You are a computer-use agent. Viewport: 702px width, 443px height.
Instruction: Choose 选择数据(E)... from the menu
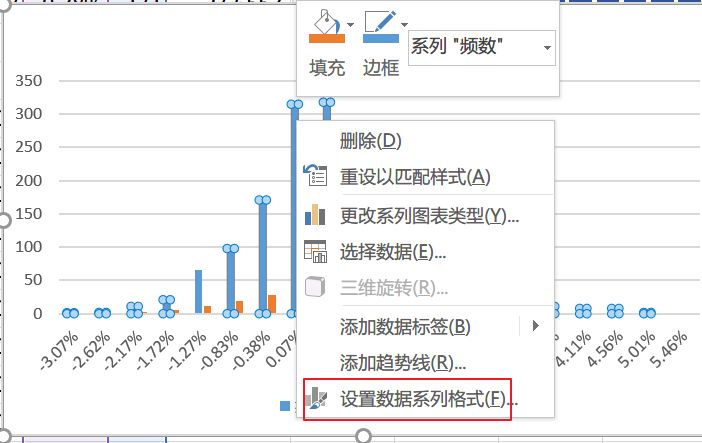click(392, 251)
